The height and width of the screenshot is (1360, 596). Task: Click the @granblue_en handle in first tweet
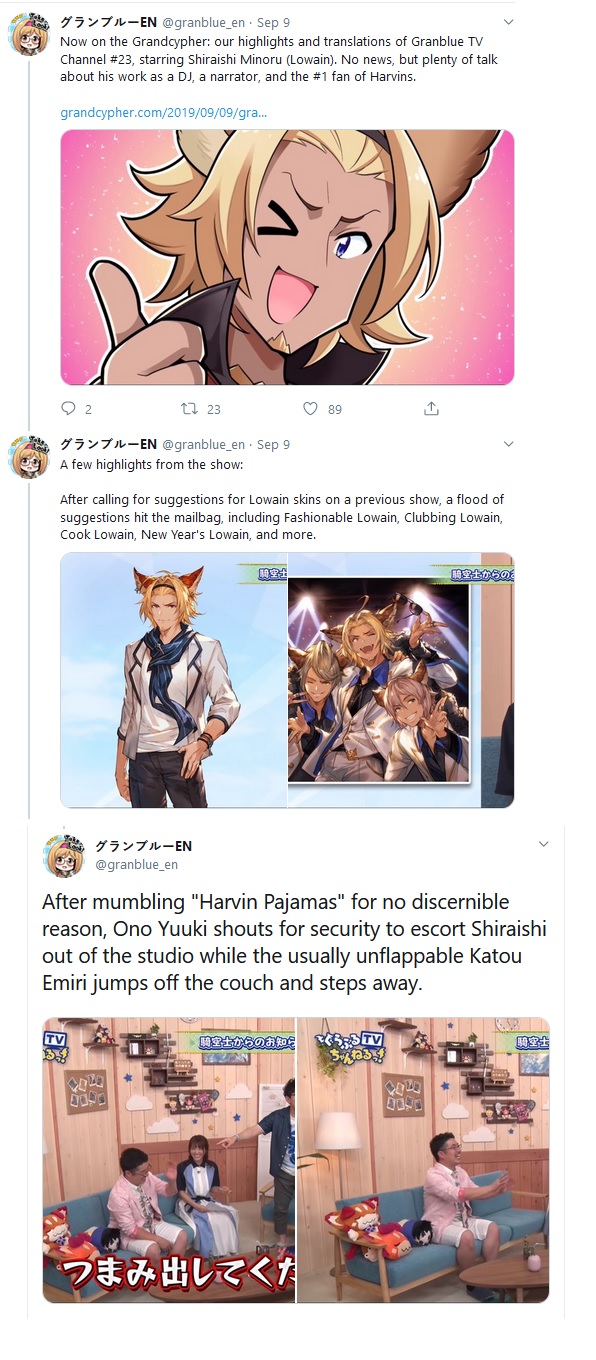(x=203, y=21)
